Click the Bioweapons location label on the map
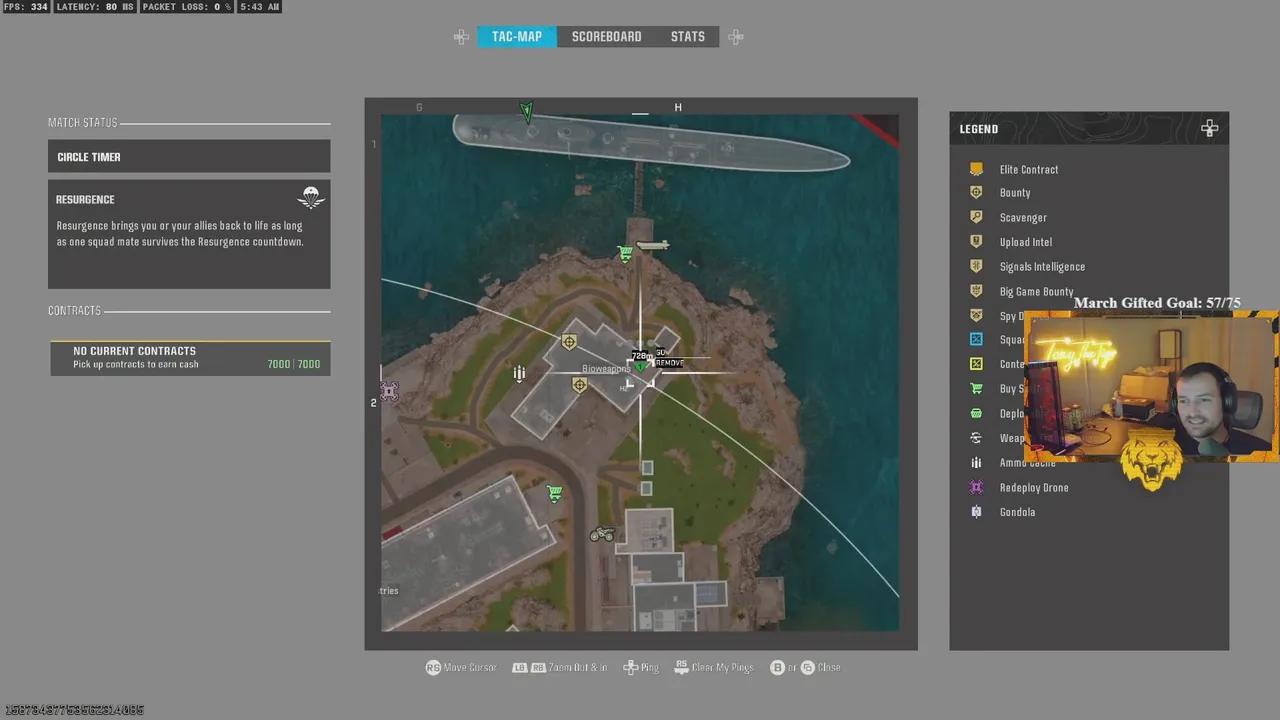The height and width of the screenshot is (720, 1280). (x=607, y=369)
